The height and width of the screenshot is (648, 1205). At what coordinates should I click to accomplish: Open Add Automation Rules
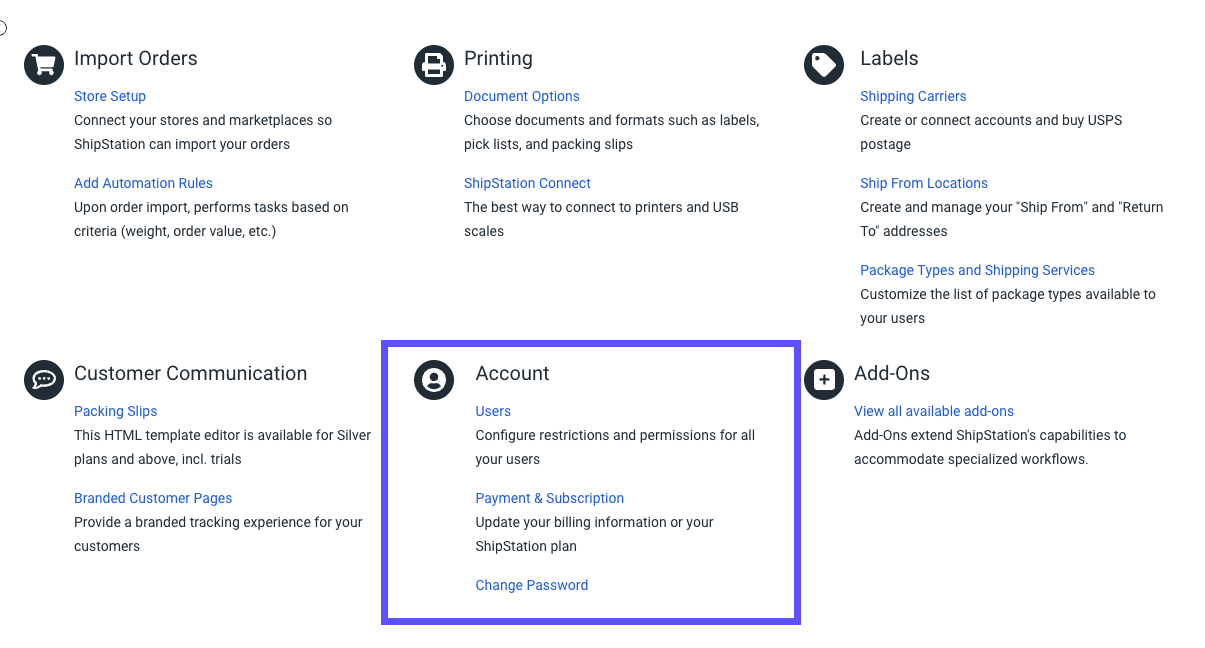pyautogui.click(x=143, y=183)
